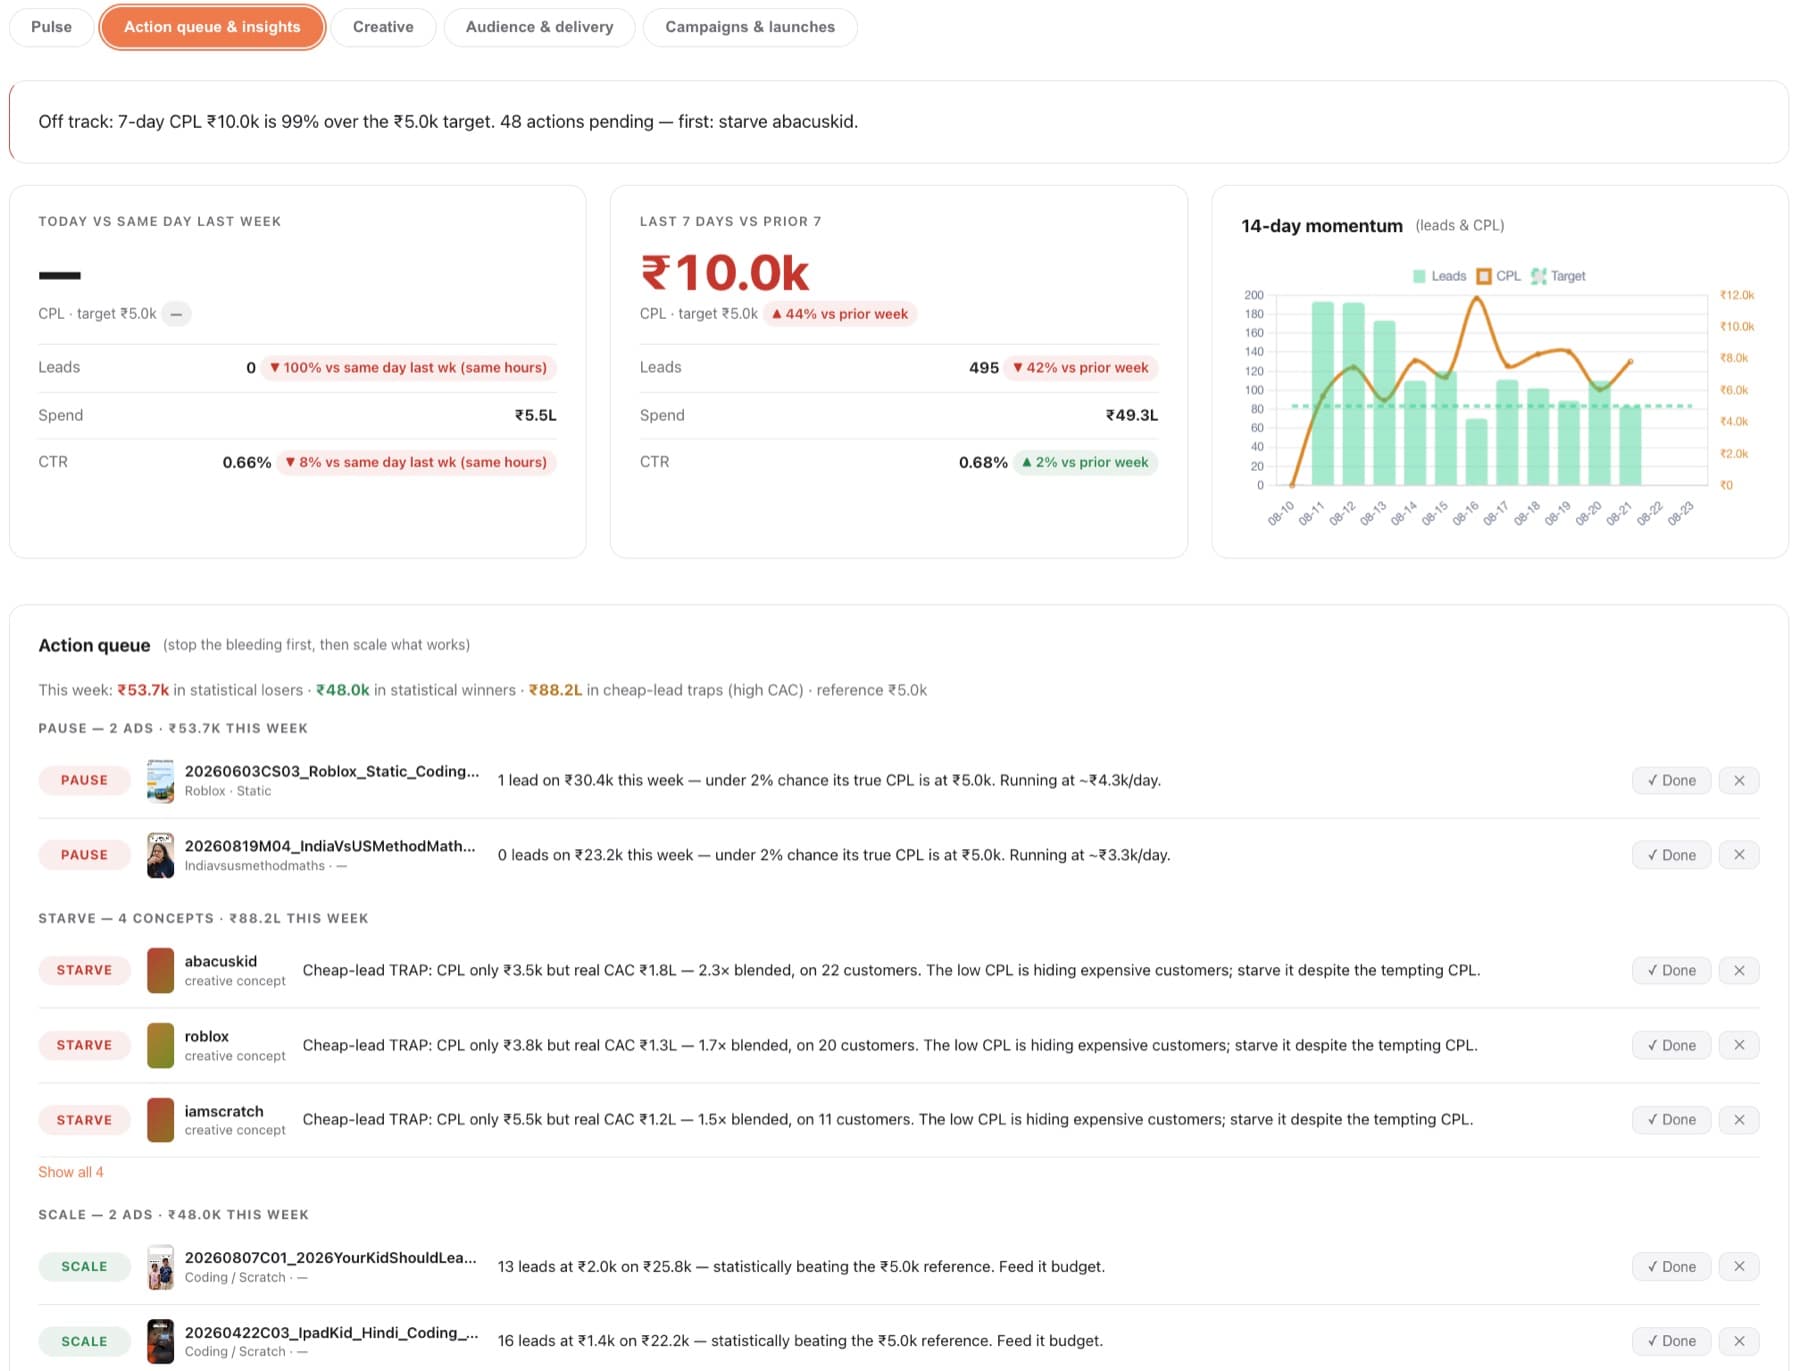Click the 44% vs prior week badge
1800x1371 pixels.
coord(840,314)
